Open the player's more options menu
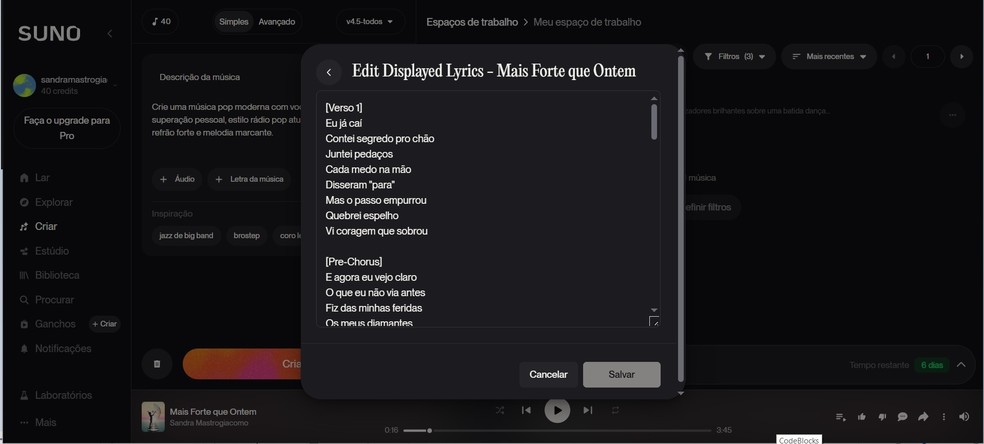984x444 pixels. [943, 417]
